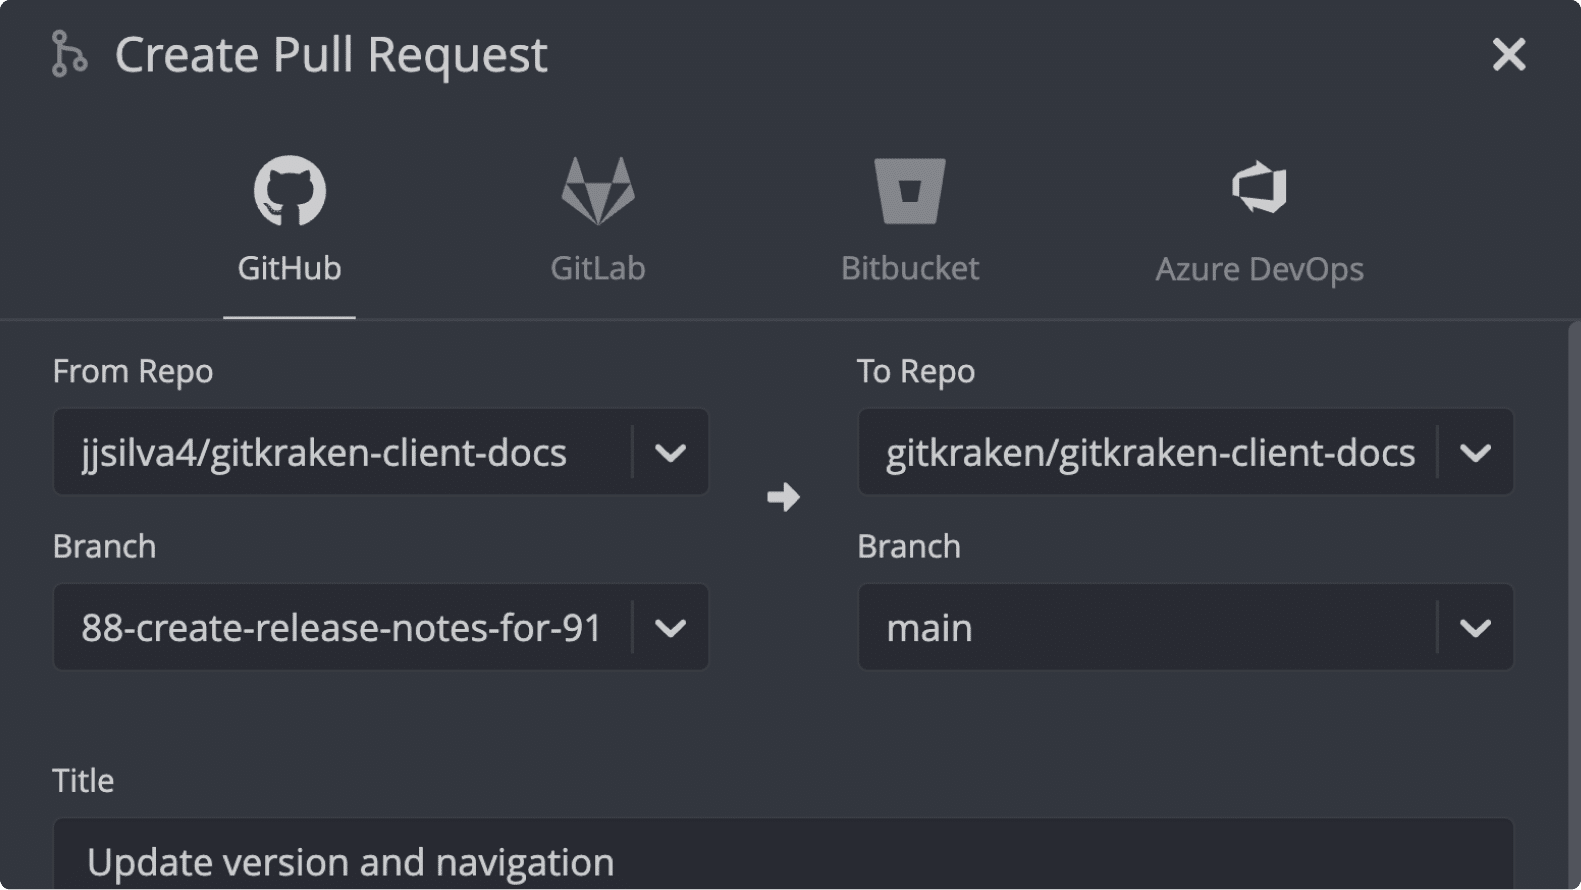This screenshot has width=1581, height=890.
Task: Click the 'Create Pull Request' heading text
Action: tap(331, 55)
